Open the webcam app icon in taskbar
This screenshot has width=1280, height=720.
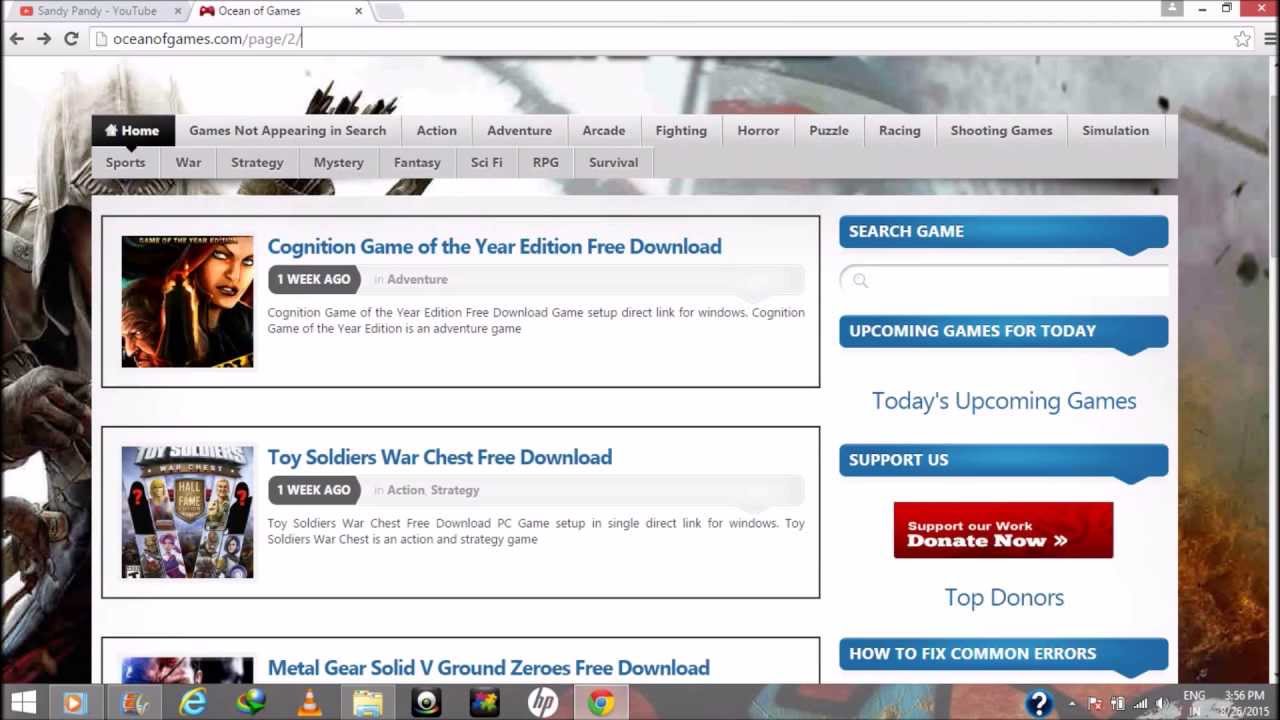(x=426, y=703)
